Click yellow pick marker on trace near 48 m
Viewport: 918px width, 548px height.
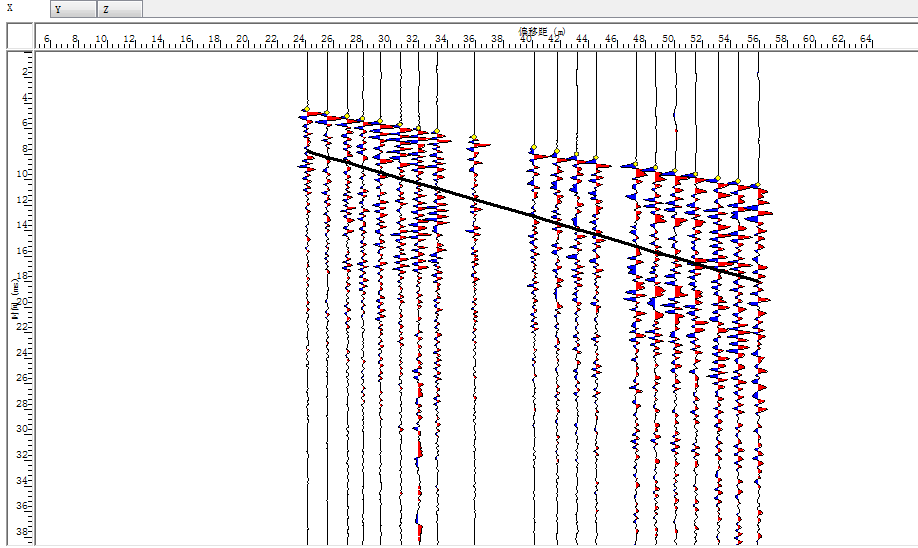click(x=635, y=163)
